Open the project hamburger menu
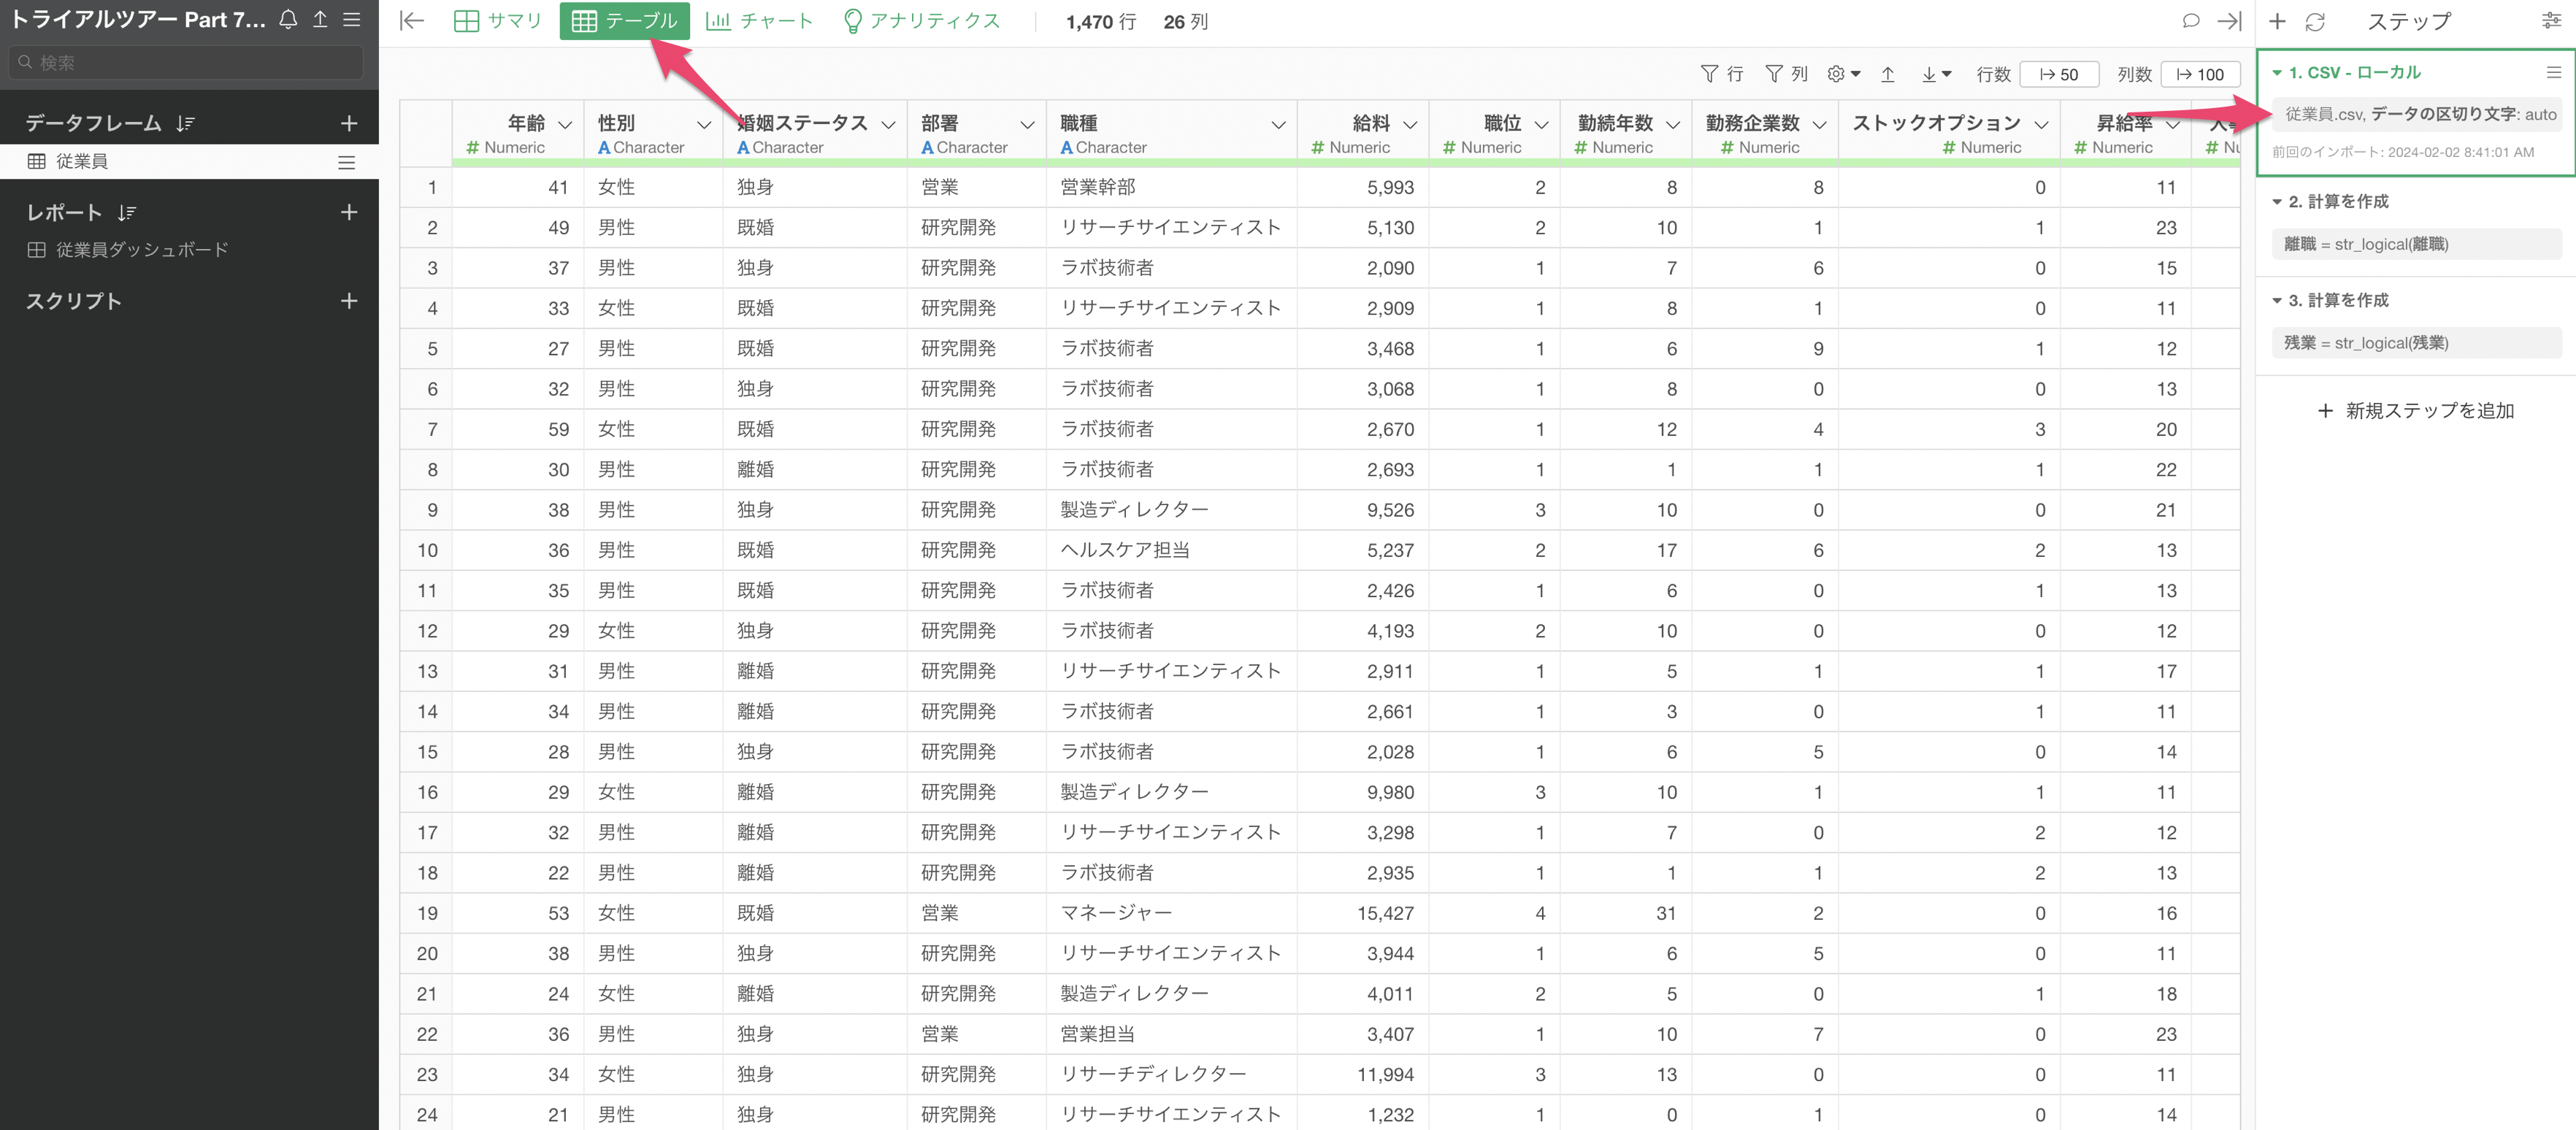The image size is (2576, 1130). click(352, 19)
